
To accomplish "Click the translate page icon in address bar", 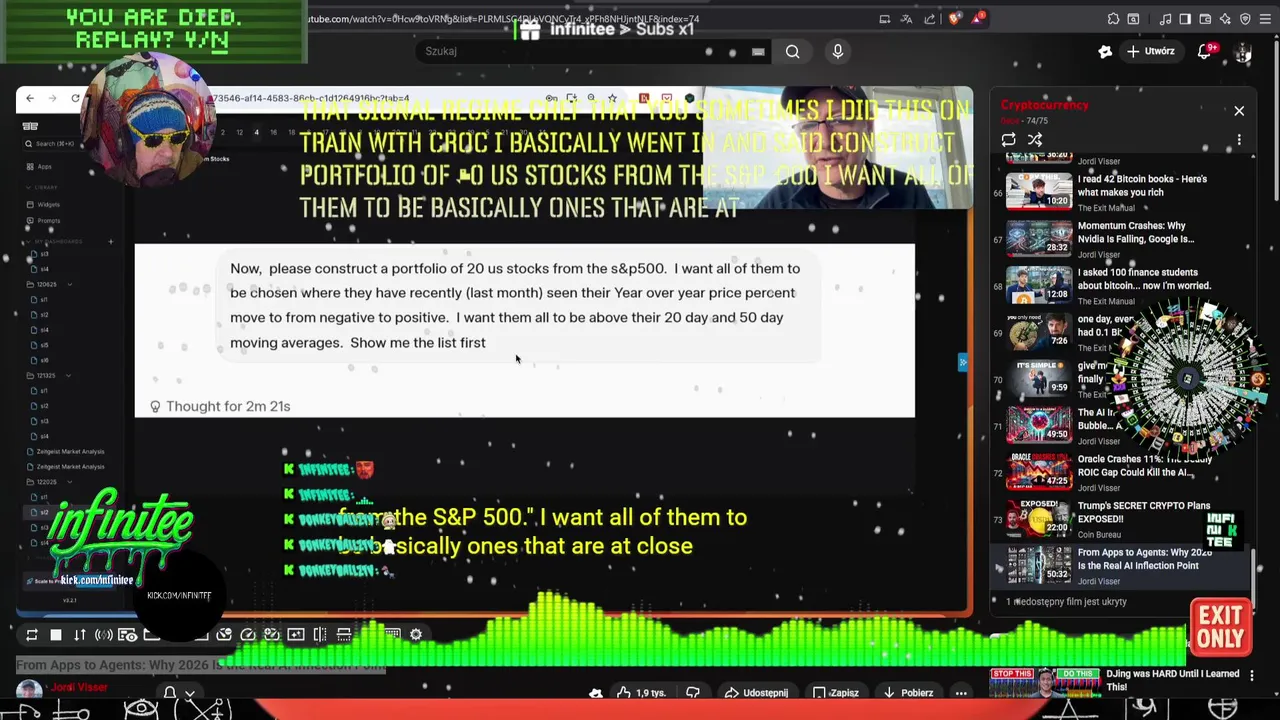I will (x=906, y=18).
